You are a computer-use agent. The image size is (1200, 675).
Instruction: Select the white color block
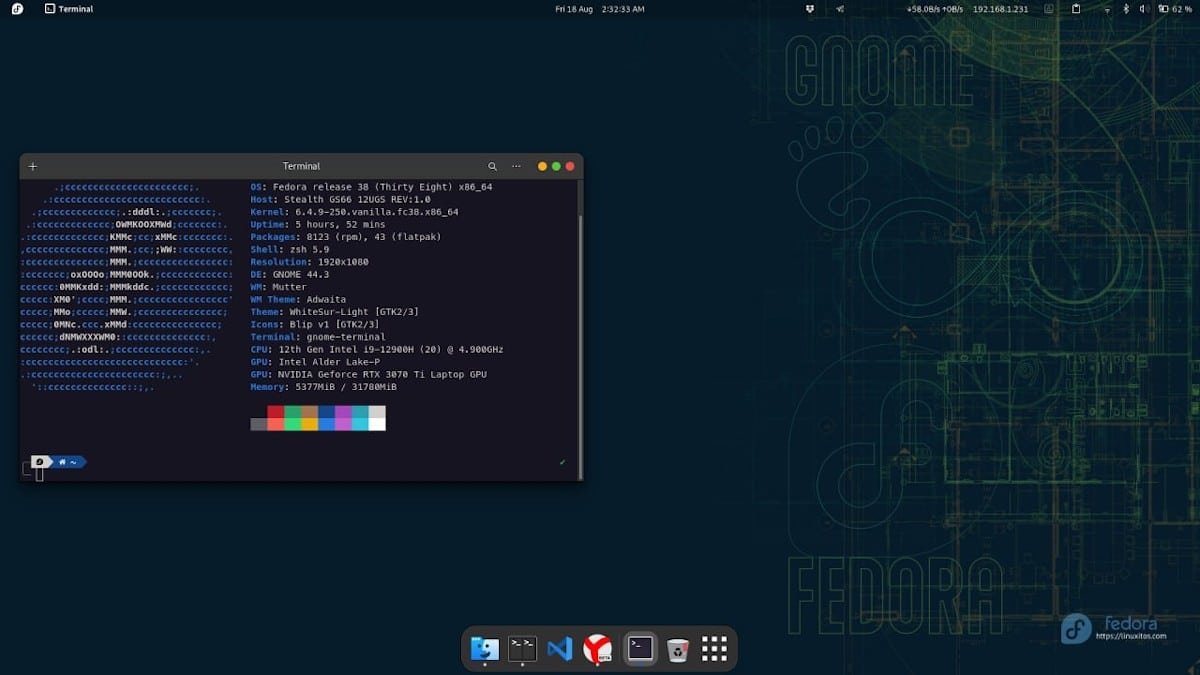(377, 424)
